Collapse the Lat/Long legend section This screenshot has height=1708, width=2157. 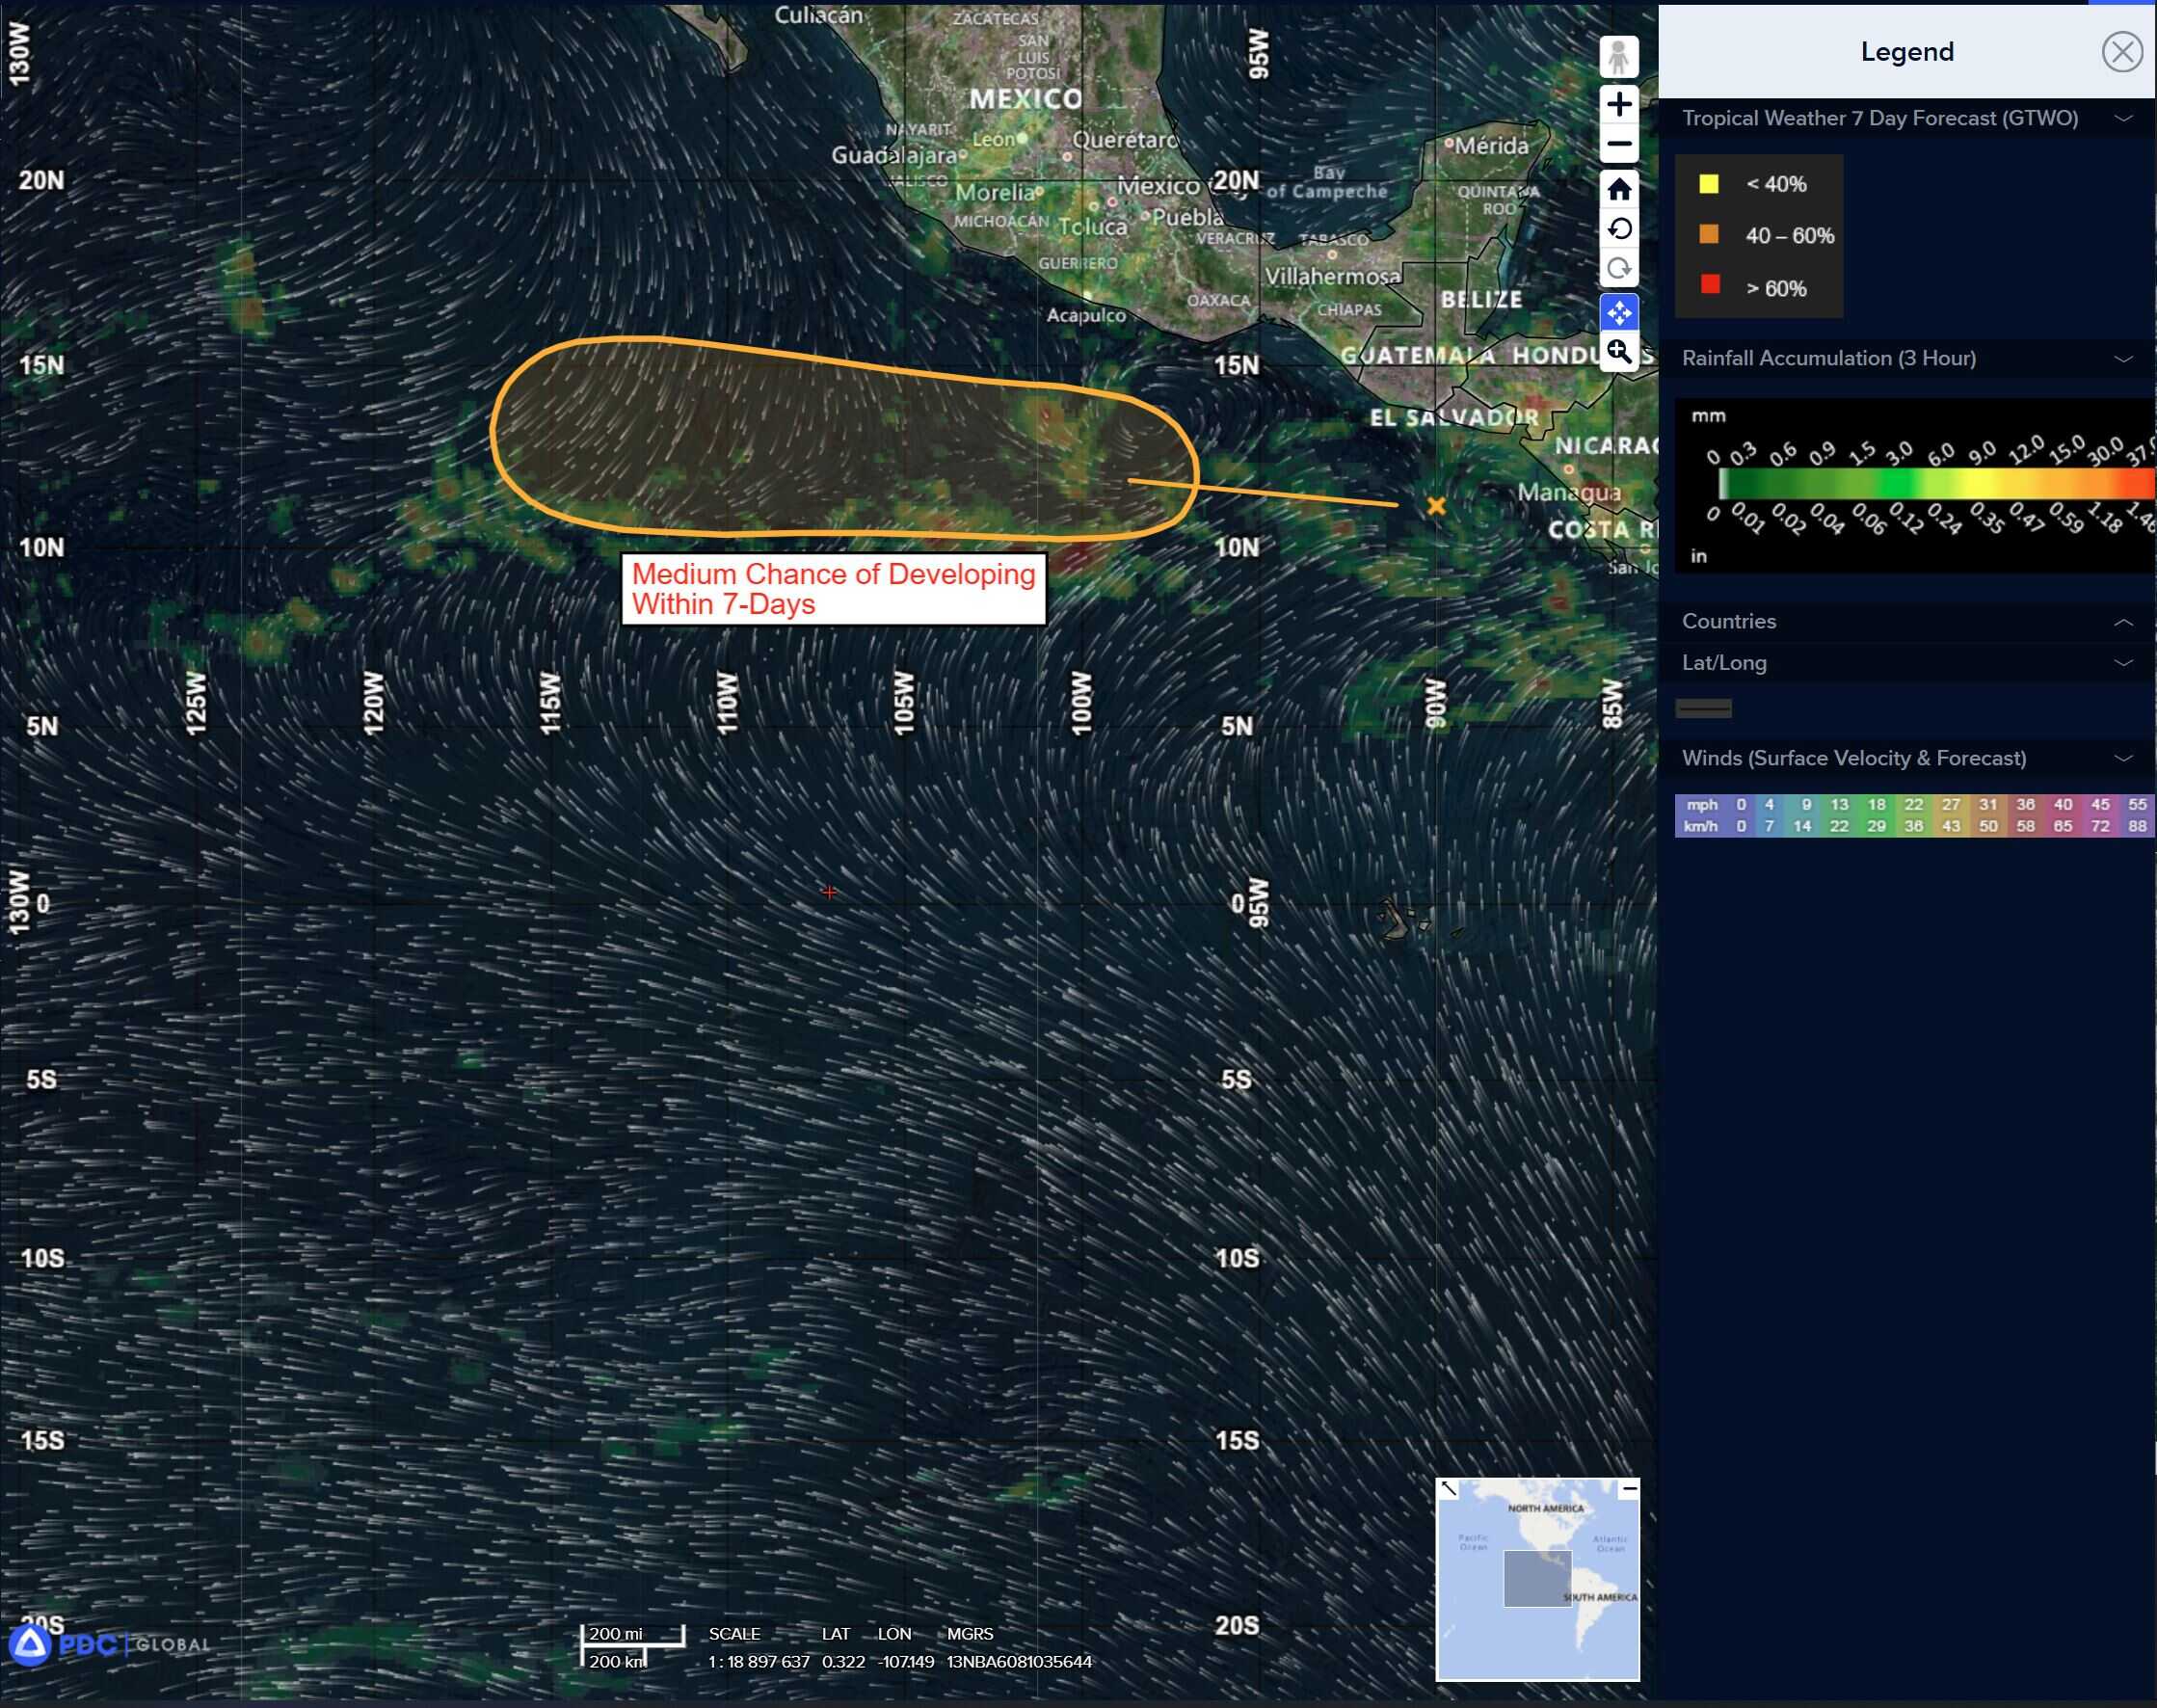[x=2123, y=663]
